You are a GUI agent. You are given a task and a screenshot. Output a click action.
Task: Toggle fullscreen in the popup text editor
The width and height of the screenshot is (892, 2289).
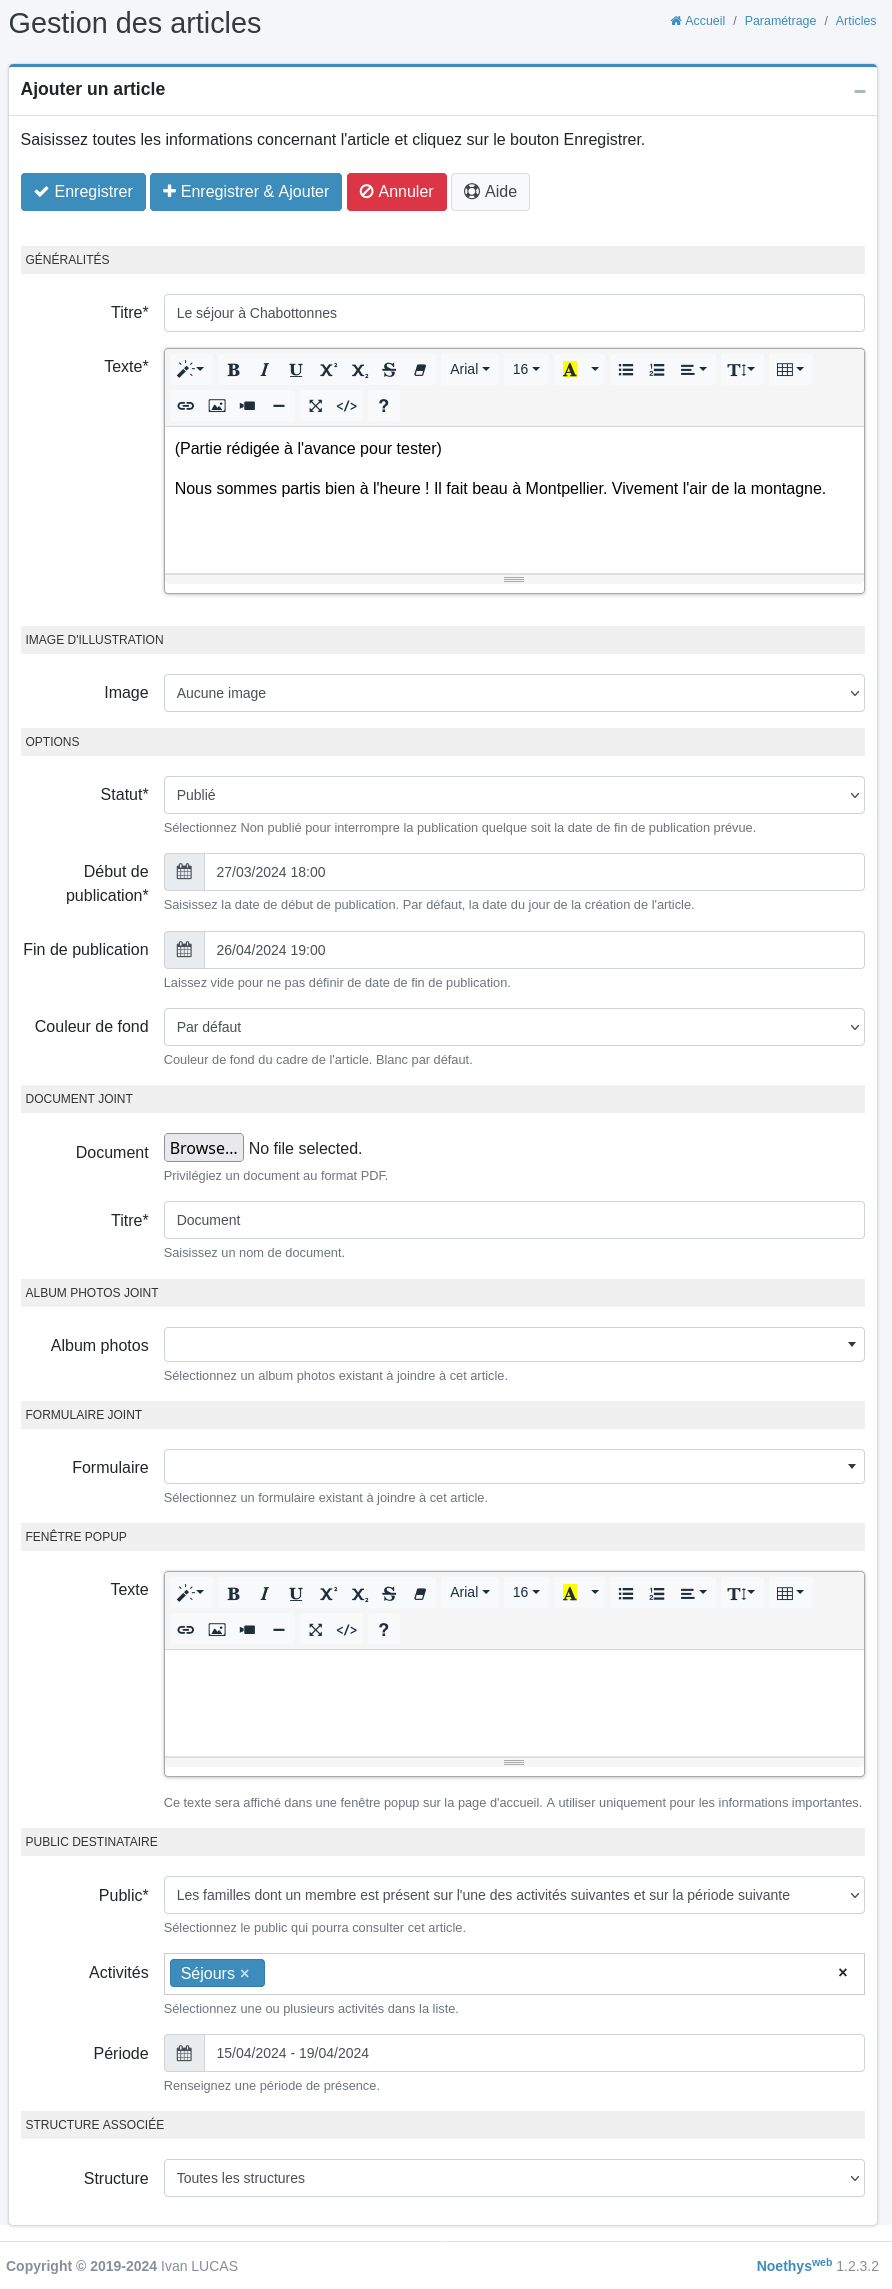315,1630
